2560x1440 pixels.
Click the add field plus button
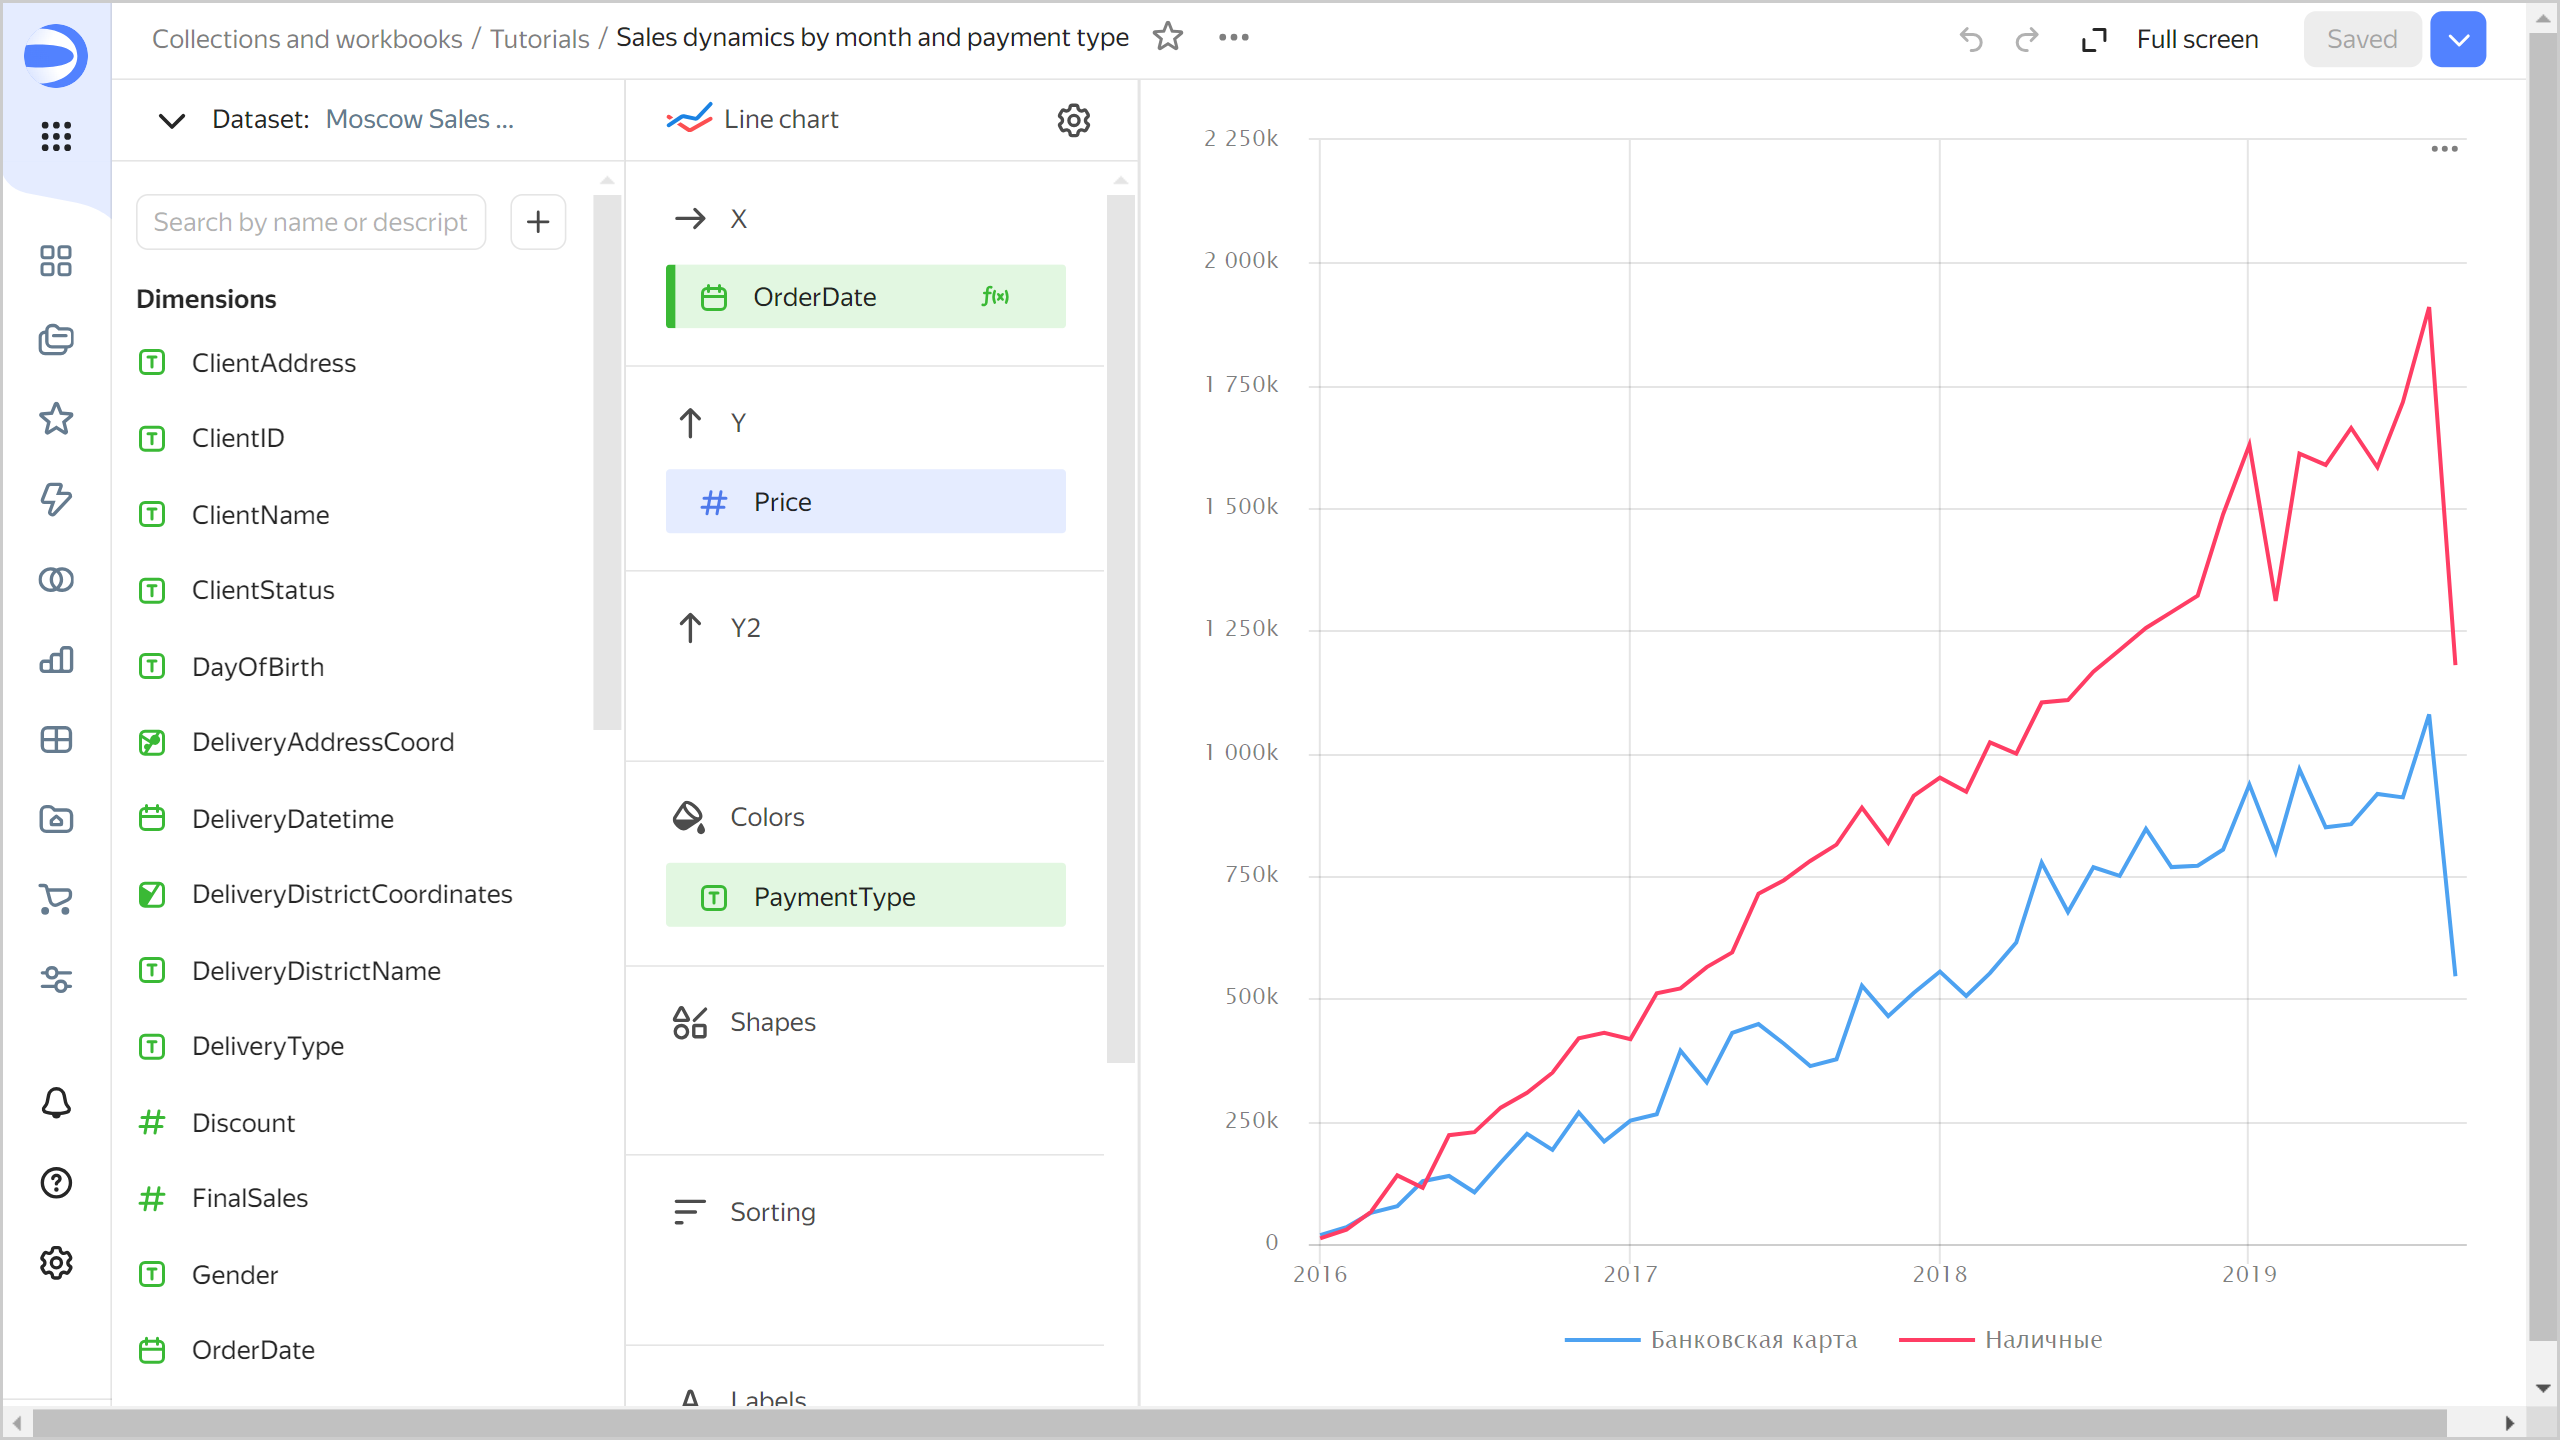click(x=538, y=222)
